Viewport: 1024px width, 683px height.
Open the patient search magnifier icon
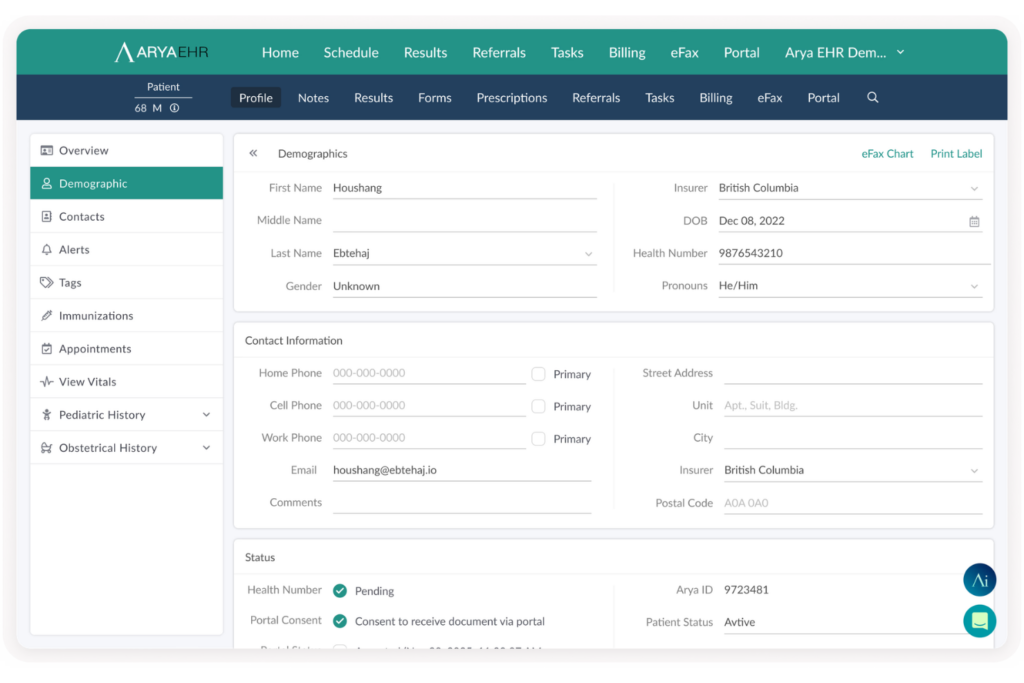(872, 97)
